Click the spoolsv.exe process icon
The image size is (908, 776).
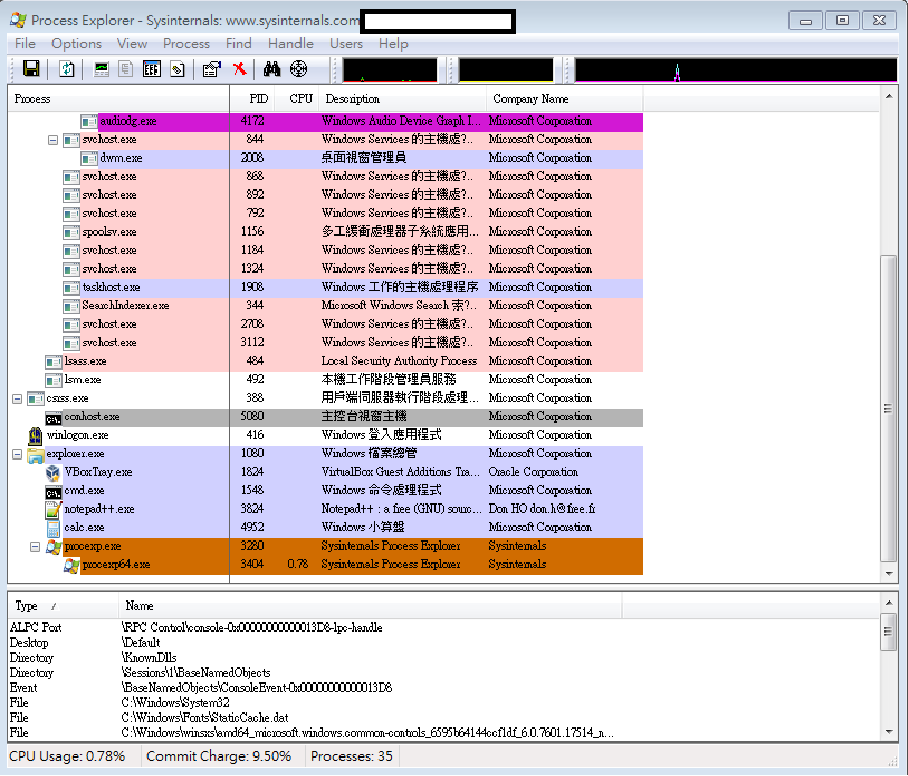pos(71,232)
